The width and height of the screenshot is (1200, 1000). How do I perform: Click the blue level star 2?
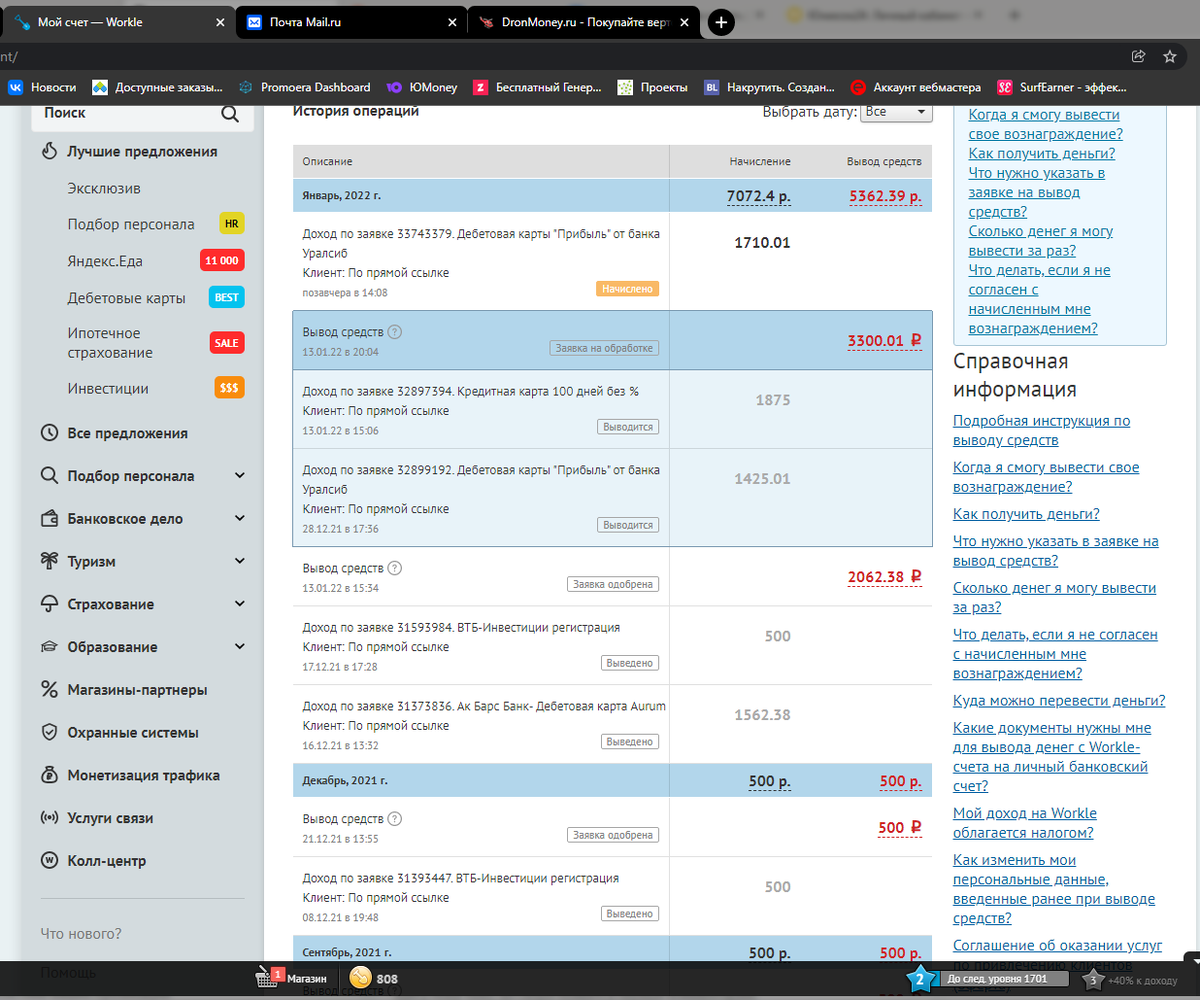[919, 979]
